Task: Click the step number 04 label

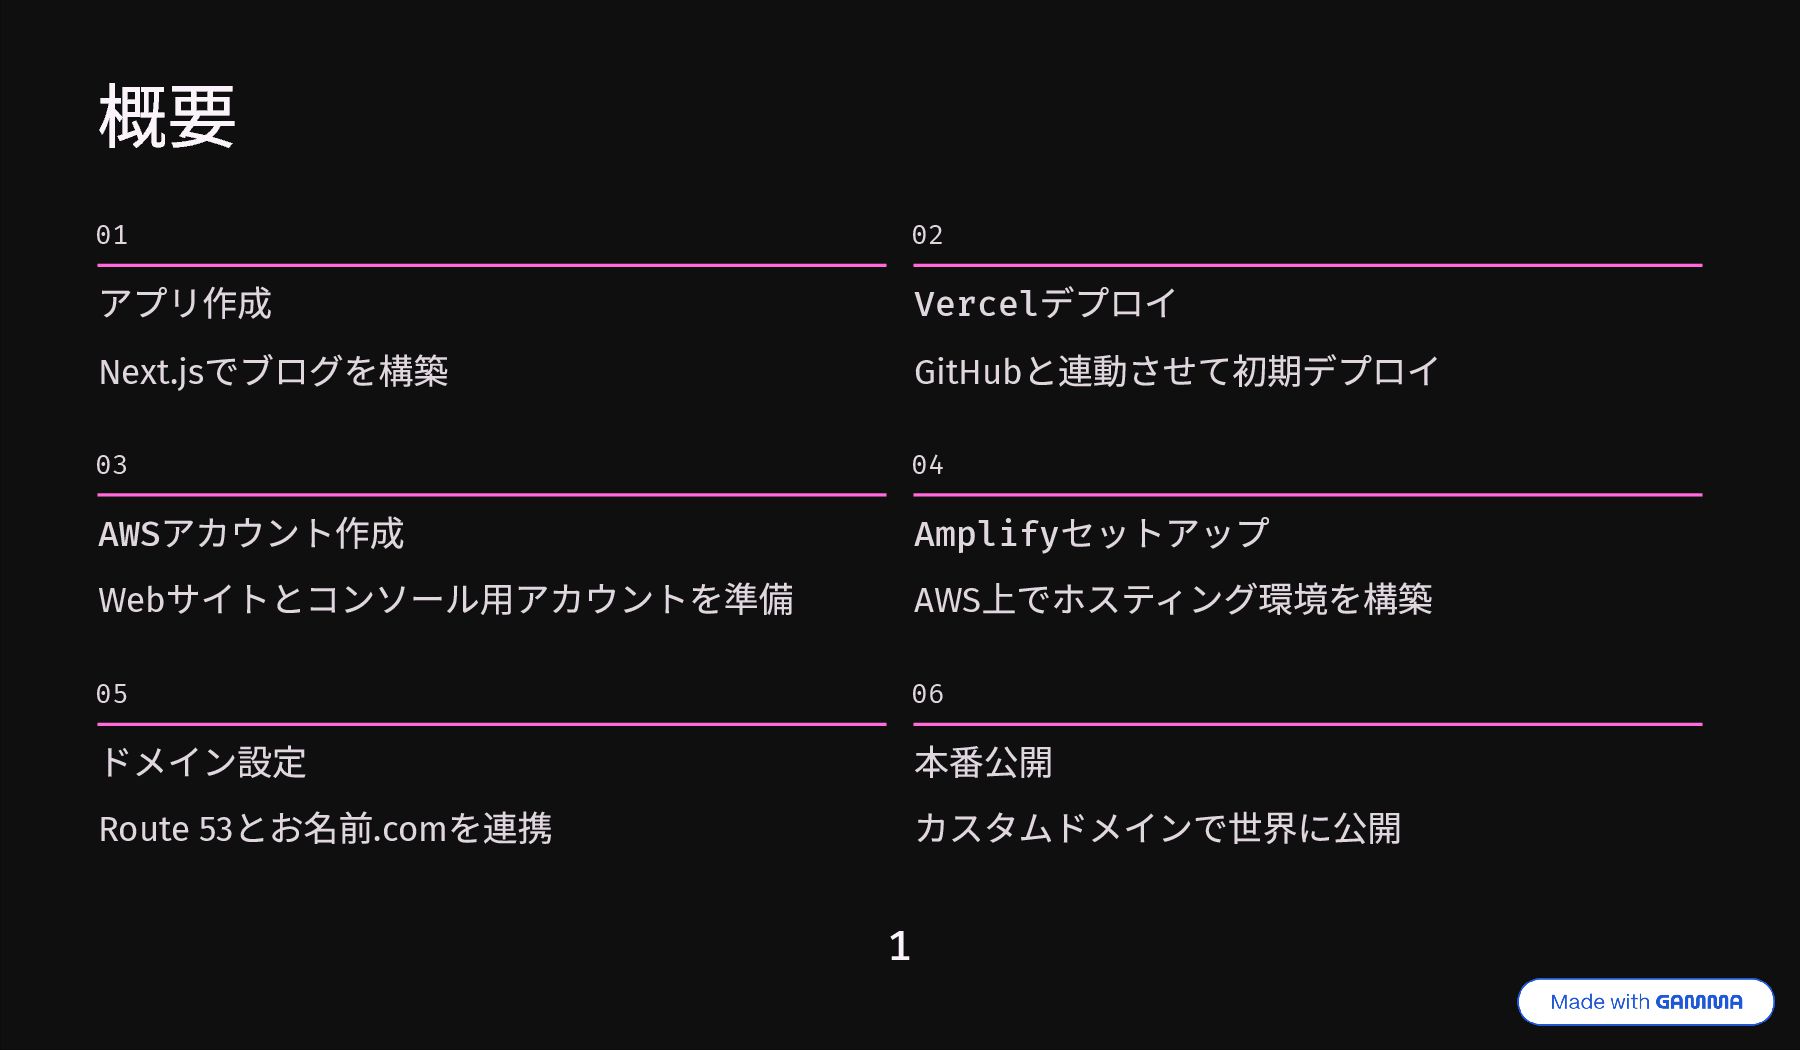Action: tap(928, 465)
